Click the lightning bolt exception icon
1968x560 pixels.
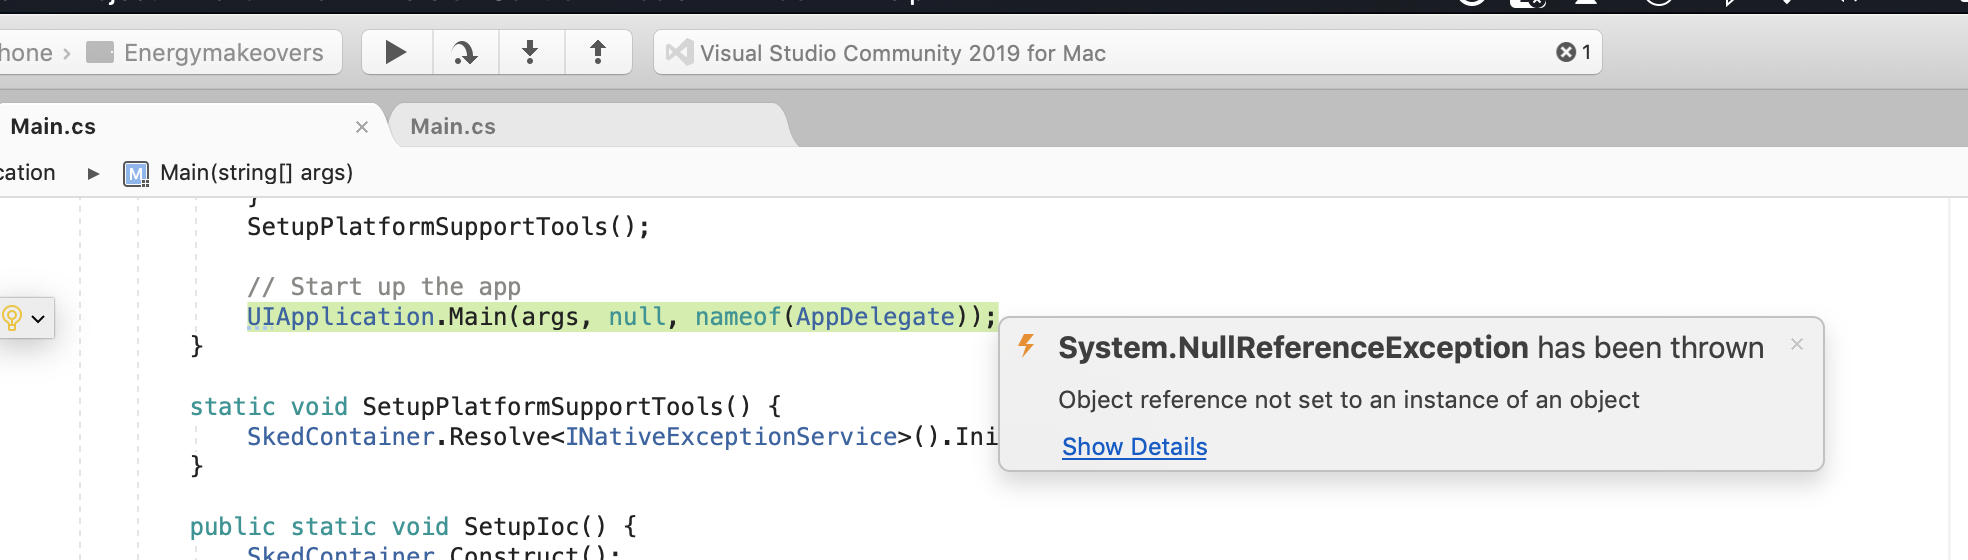(1026, 346)
